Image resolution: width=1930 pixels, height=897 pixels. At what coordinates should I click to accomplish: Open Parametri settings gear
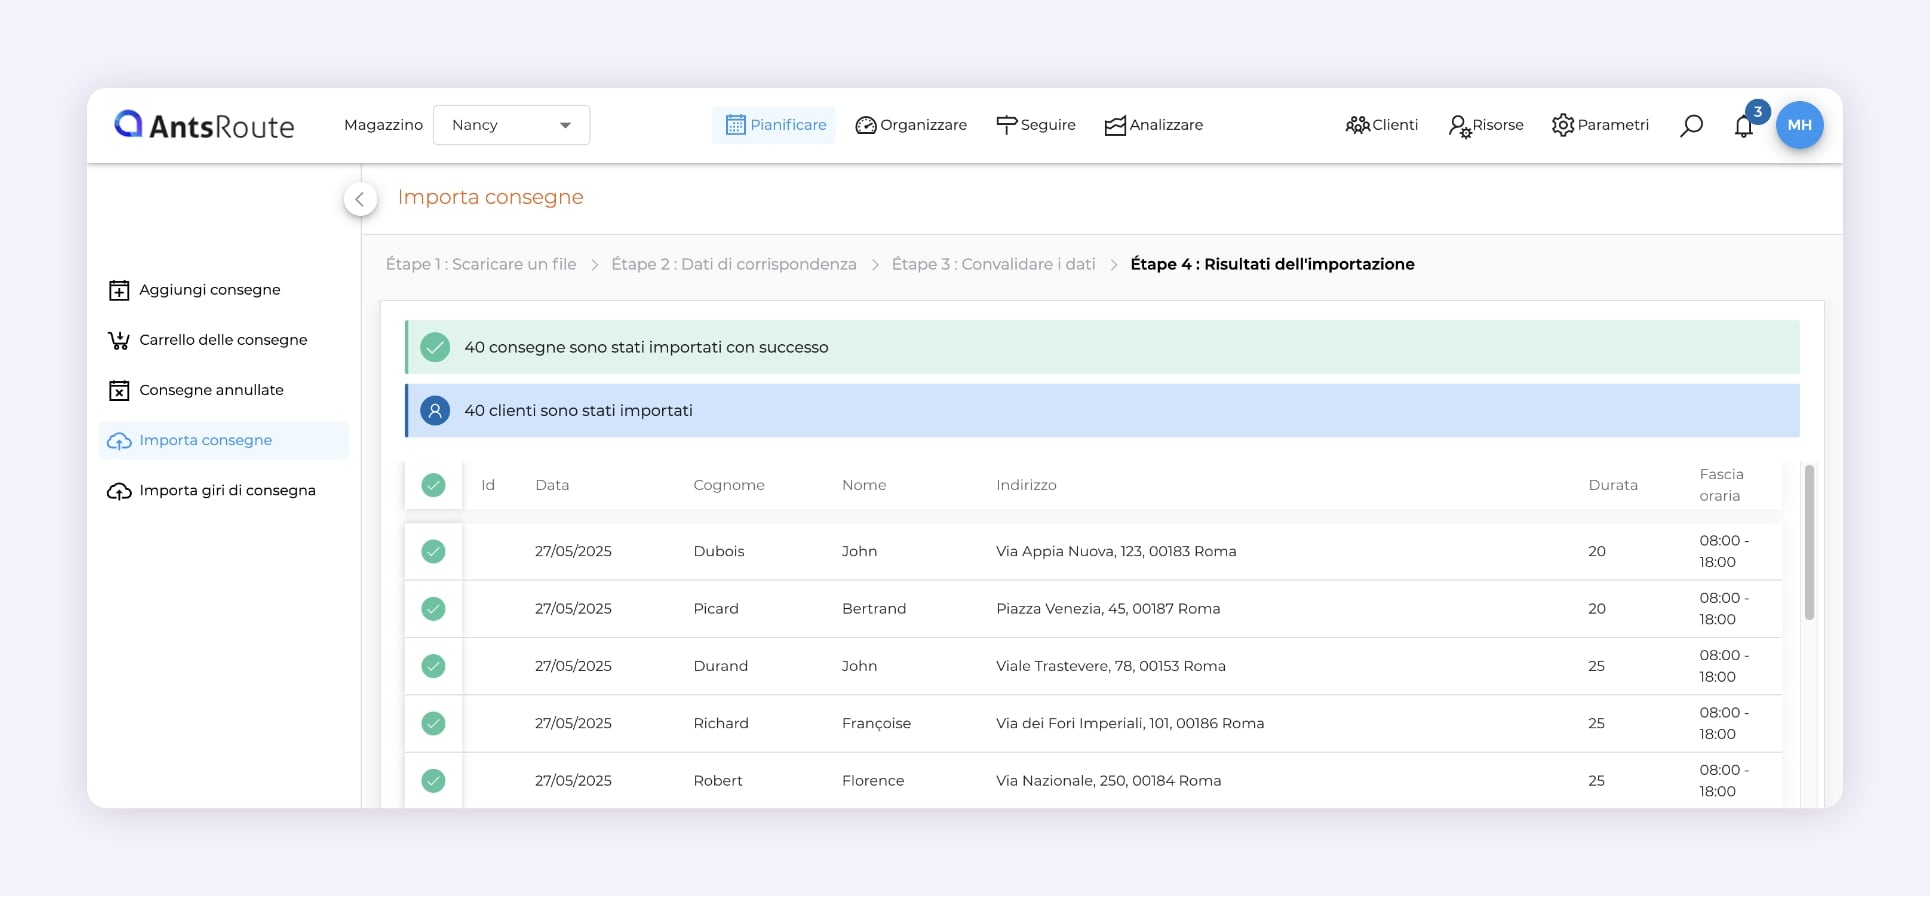1600,125
